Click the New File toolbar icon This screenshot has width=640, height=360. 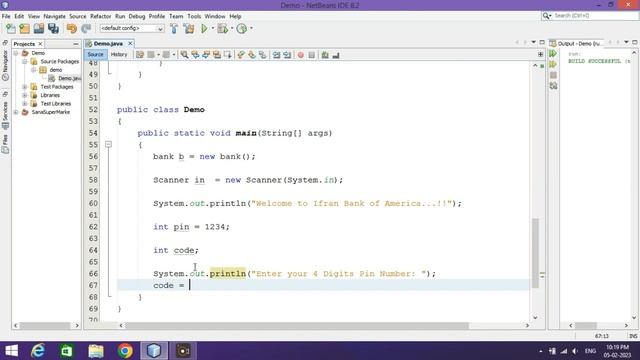point(11,28)
